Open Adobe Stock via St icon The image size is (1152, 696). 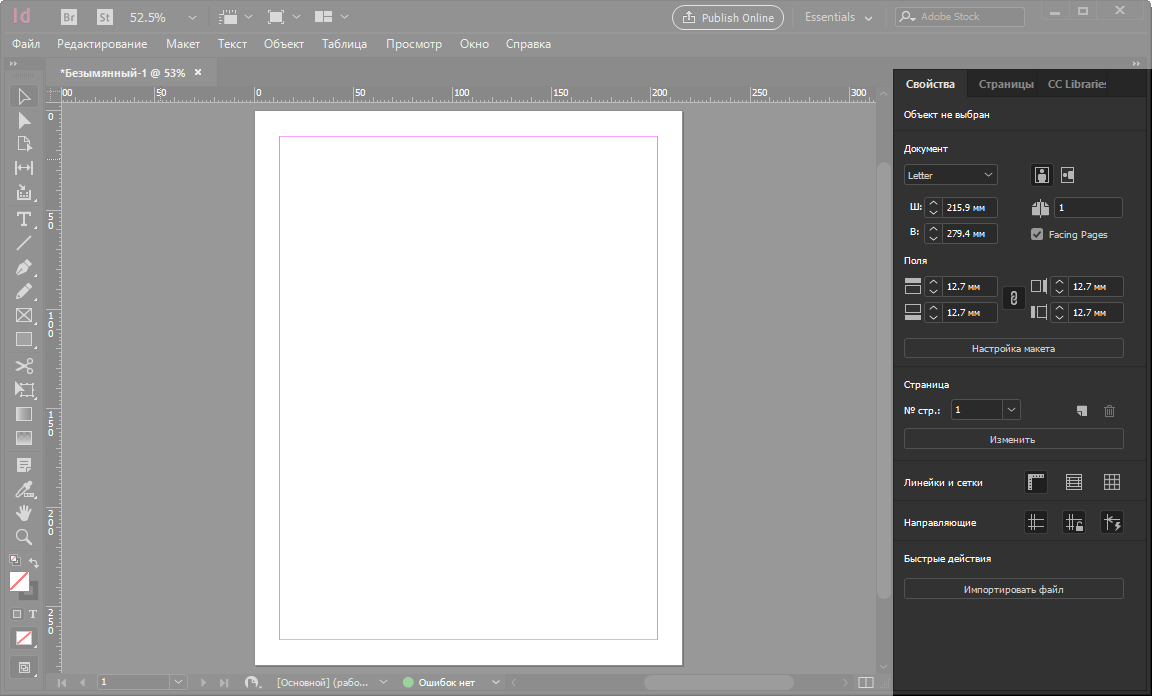[105, 17]
